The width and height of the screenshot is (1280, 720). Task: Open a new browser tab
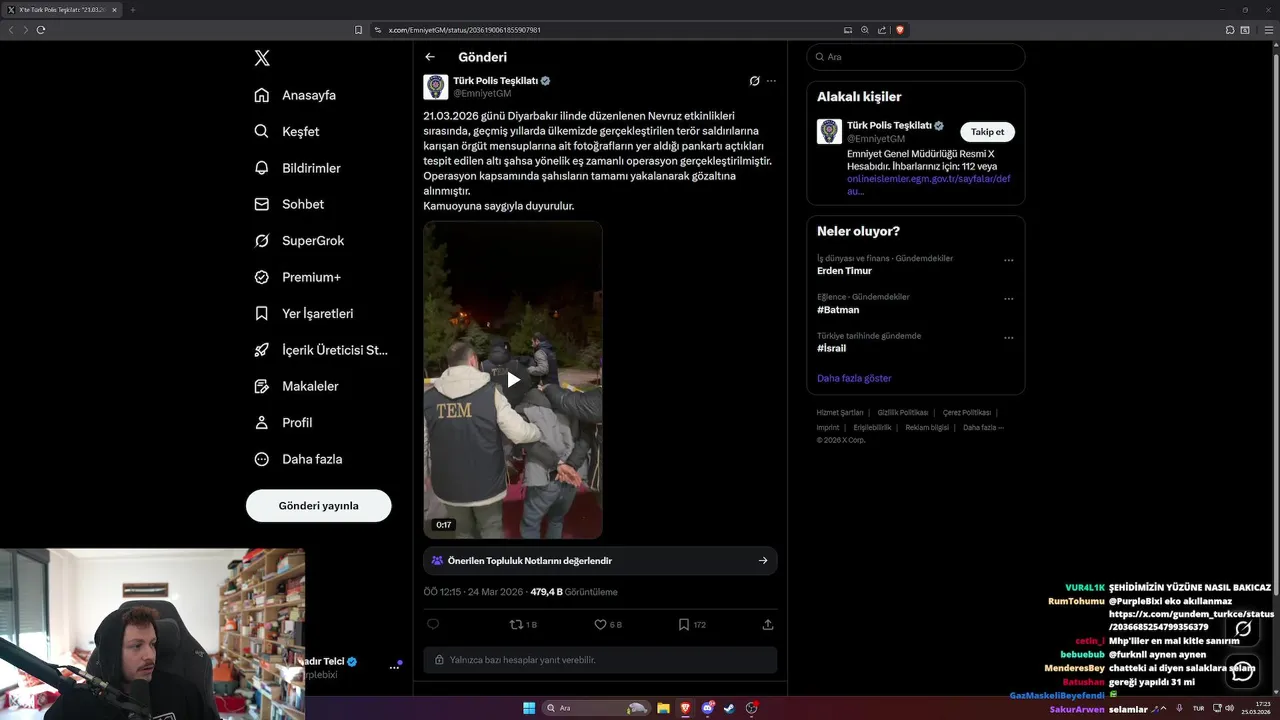tap(132, 10)
